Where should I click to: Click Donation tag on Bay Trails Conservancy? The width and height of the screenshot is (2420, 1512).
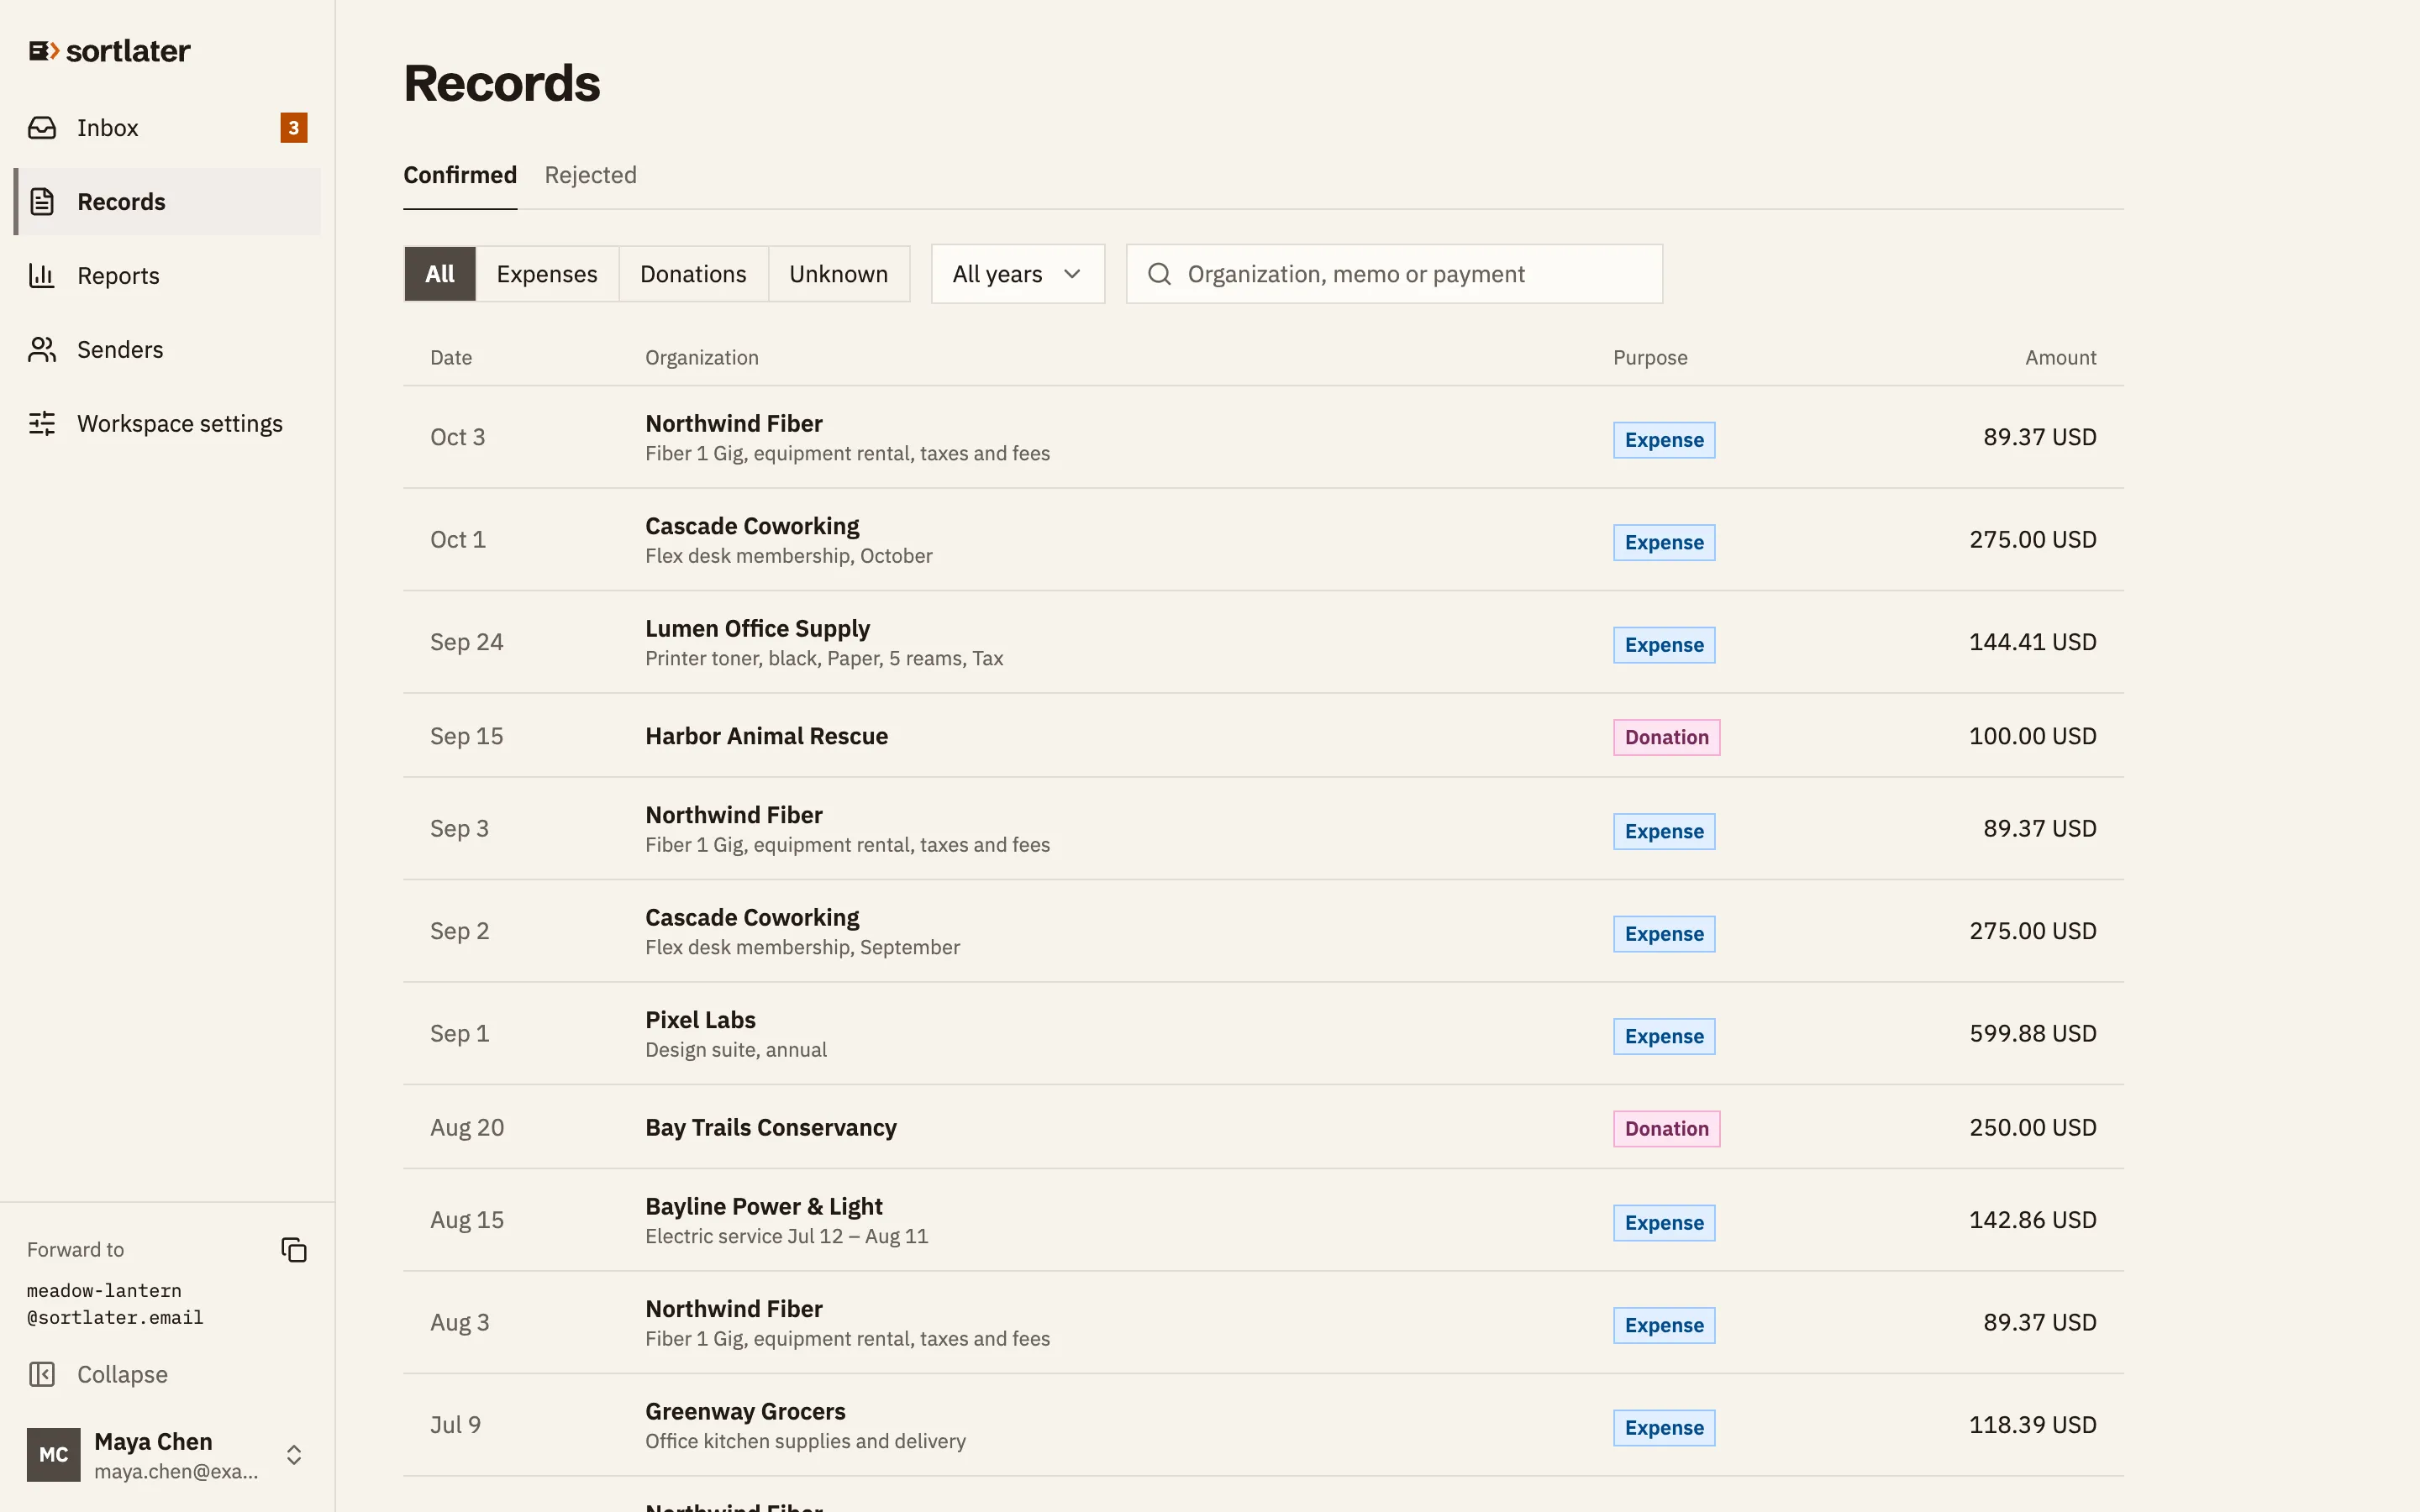point(1666,1129)
